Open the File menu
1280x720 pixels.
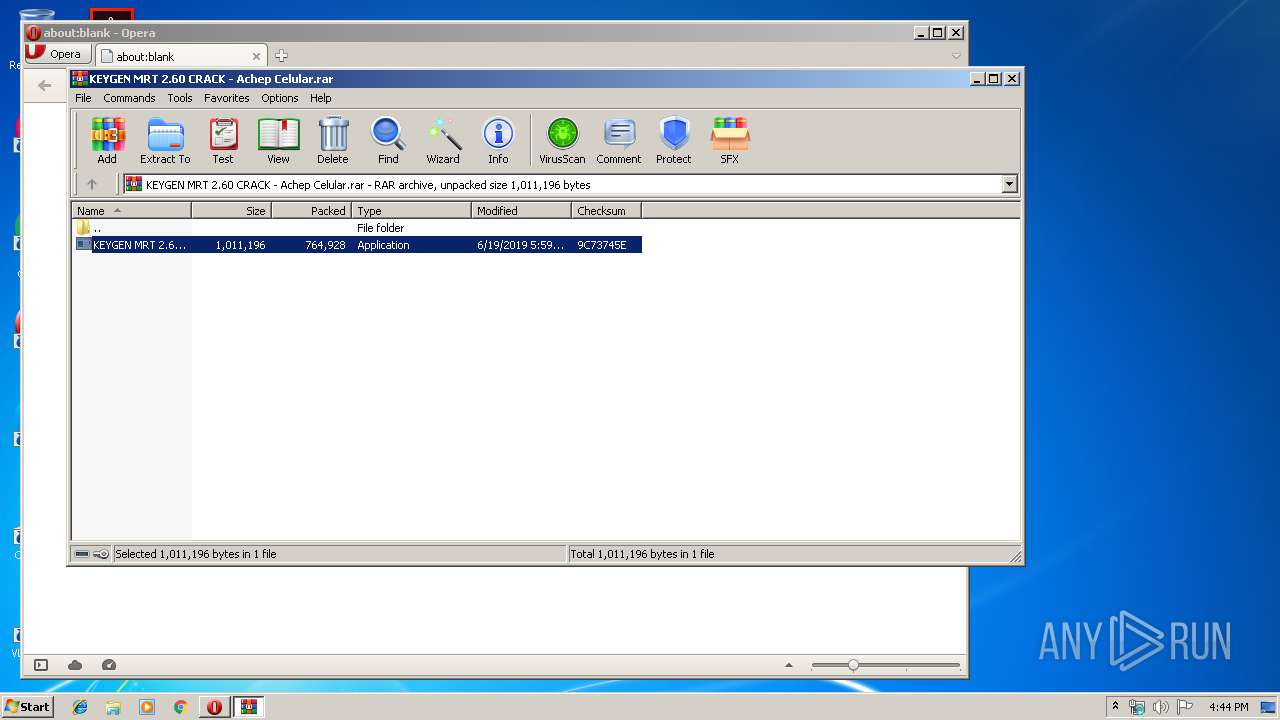pyautogui.click(x=83, y=98)
